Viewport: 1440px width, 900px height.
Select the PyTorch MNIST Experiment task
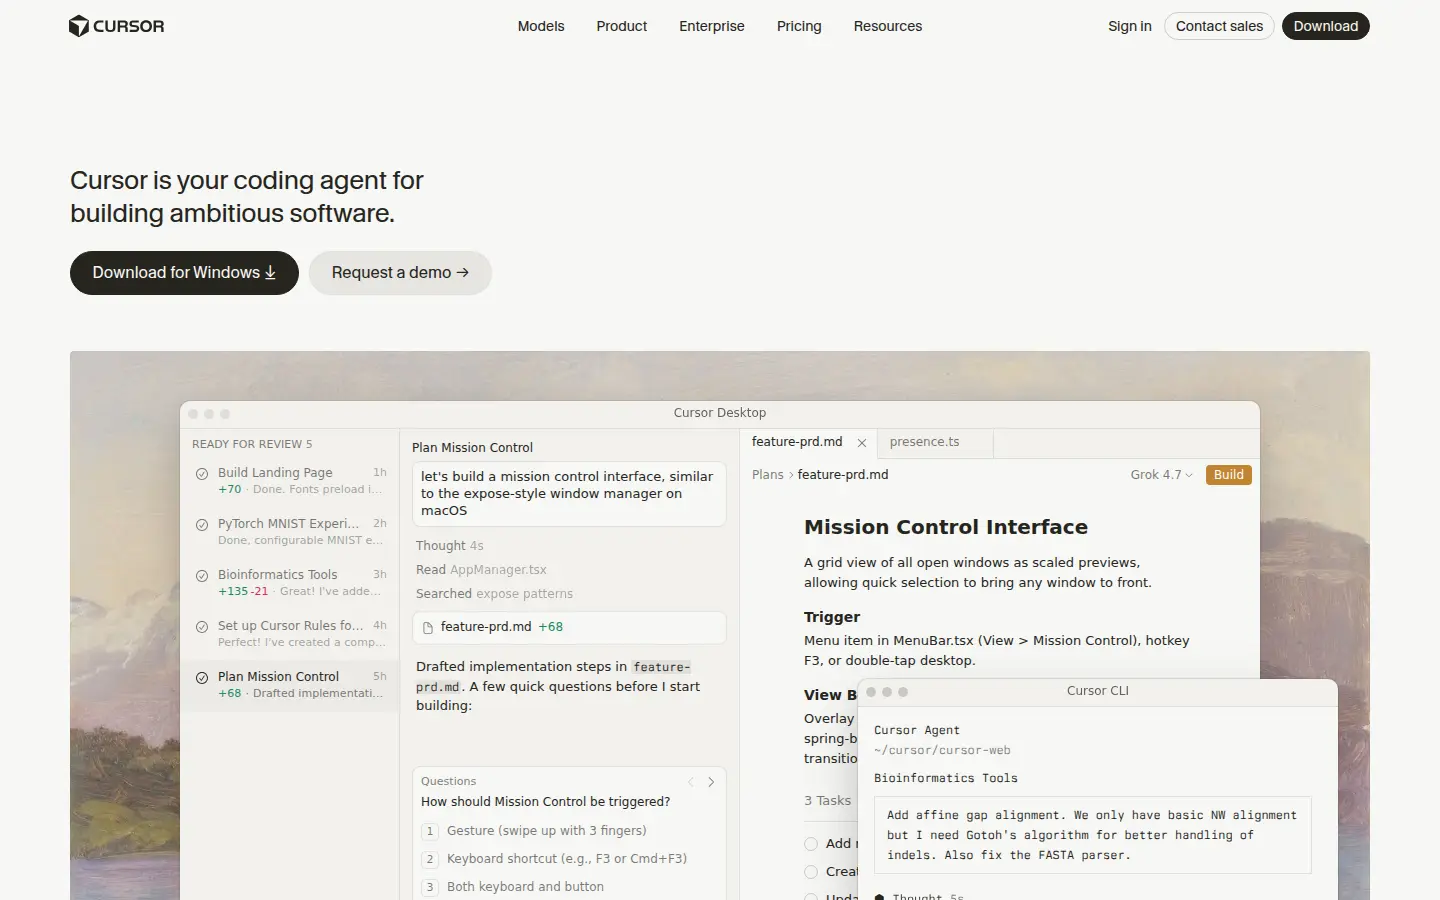290,531
